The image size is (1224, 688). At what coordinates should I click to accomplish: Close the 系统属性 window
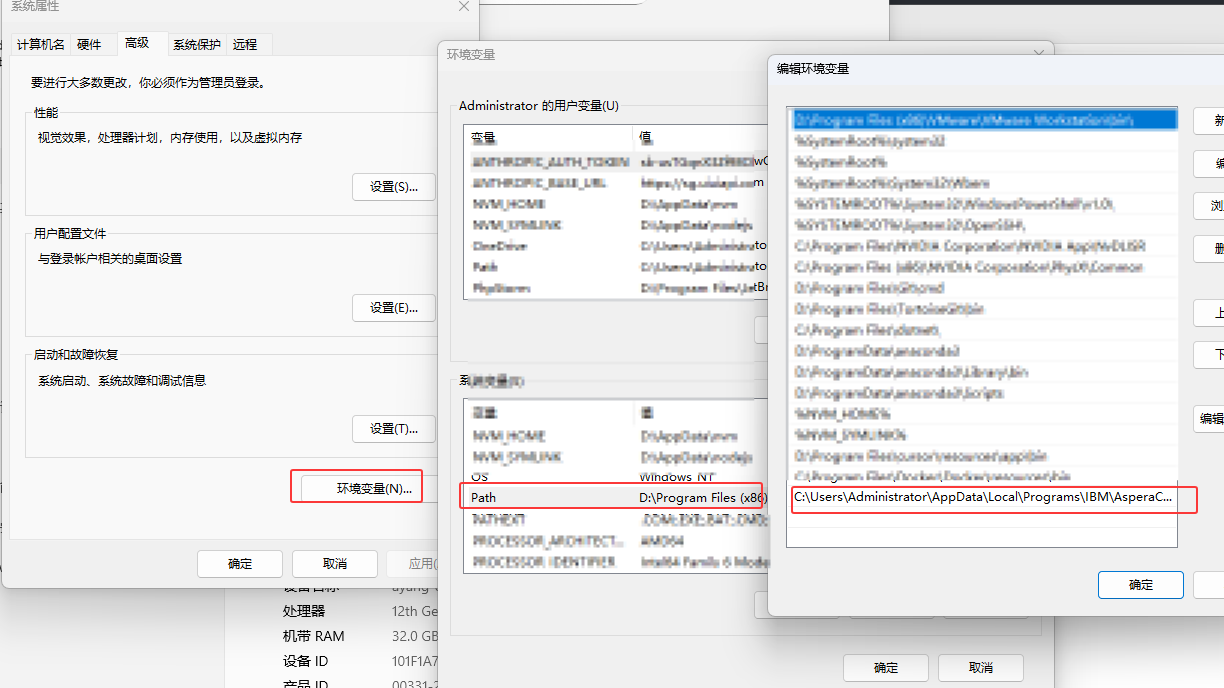463,7
